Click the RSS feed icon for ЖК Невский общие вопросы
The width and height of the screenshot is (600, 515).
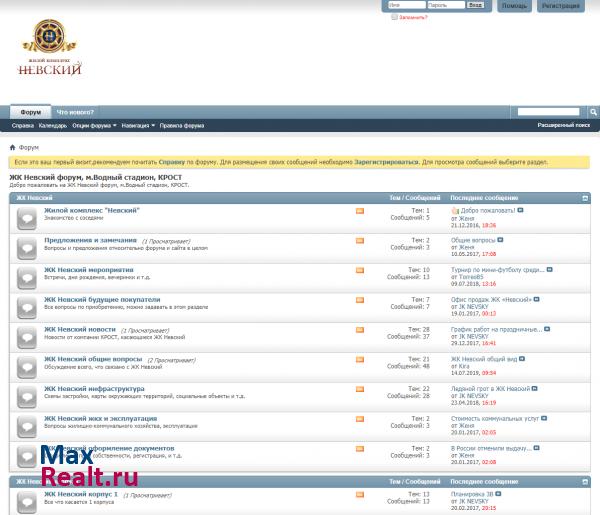pos(360,359)
